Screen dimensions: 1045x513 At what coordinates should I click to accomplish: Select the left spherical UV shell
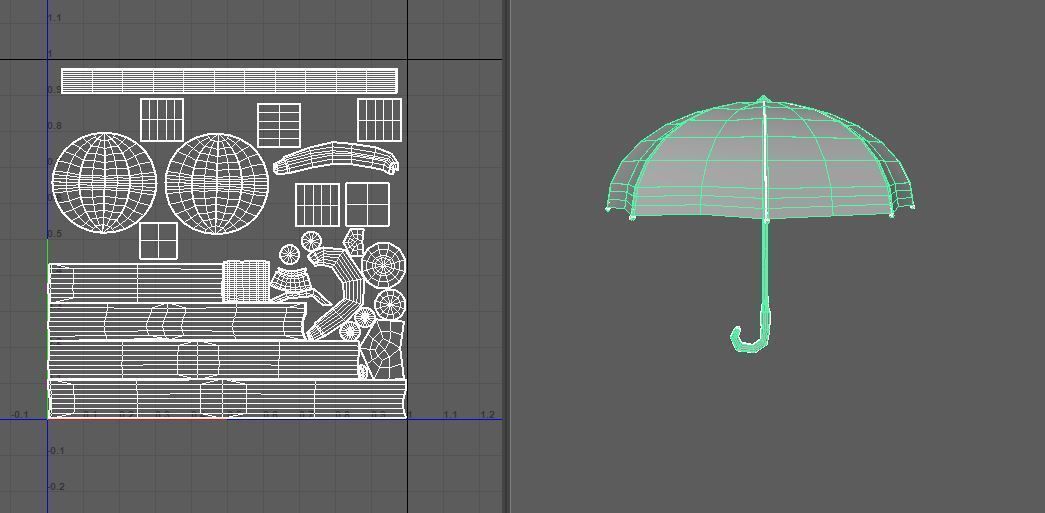(104, 183)
